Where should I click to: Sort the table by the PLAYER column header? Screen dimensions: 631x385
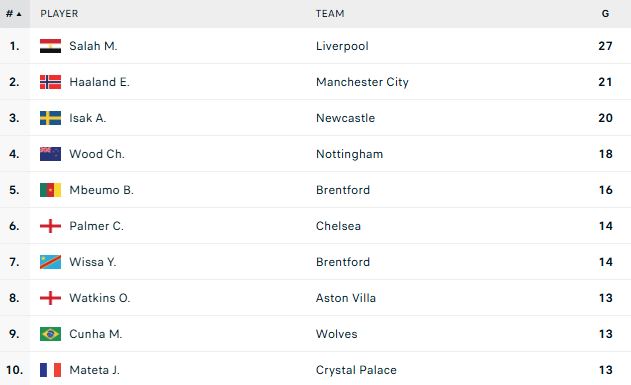click(59, 14)
